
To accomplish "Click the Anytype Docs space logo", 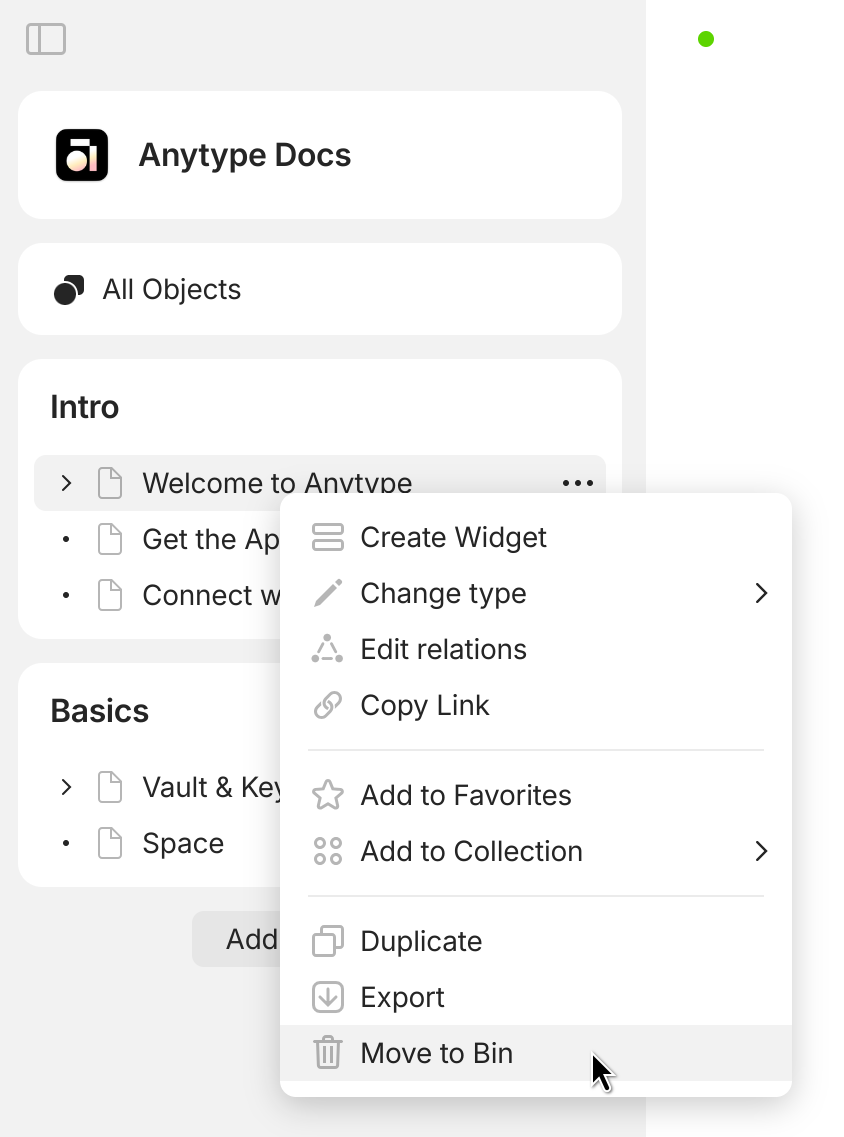I will point(82,155).
